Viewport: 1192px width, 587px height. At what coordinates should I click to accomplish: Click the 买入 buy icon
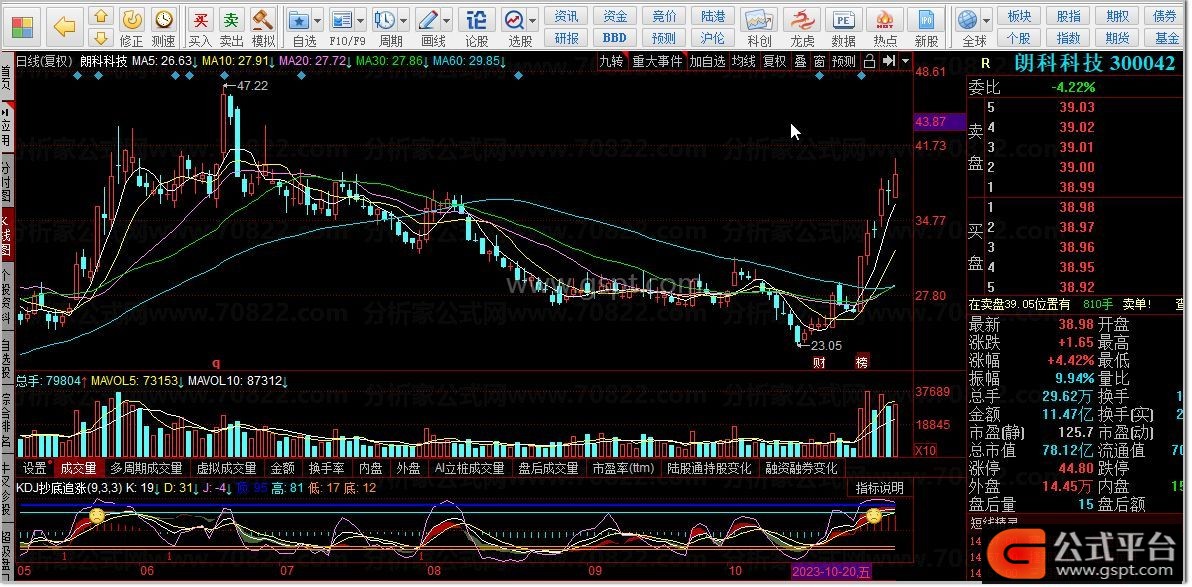200,27
